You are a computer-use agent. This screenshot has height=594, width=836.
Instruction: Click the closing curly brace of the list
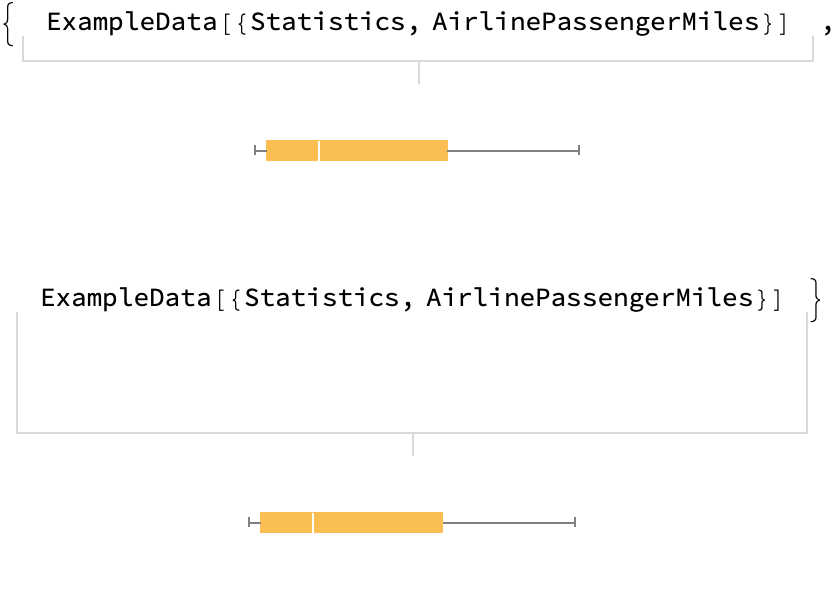click(817, 300)
